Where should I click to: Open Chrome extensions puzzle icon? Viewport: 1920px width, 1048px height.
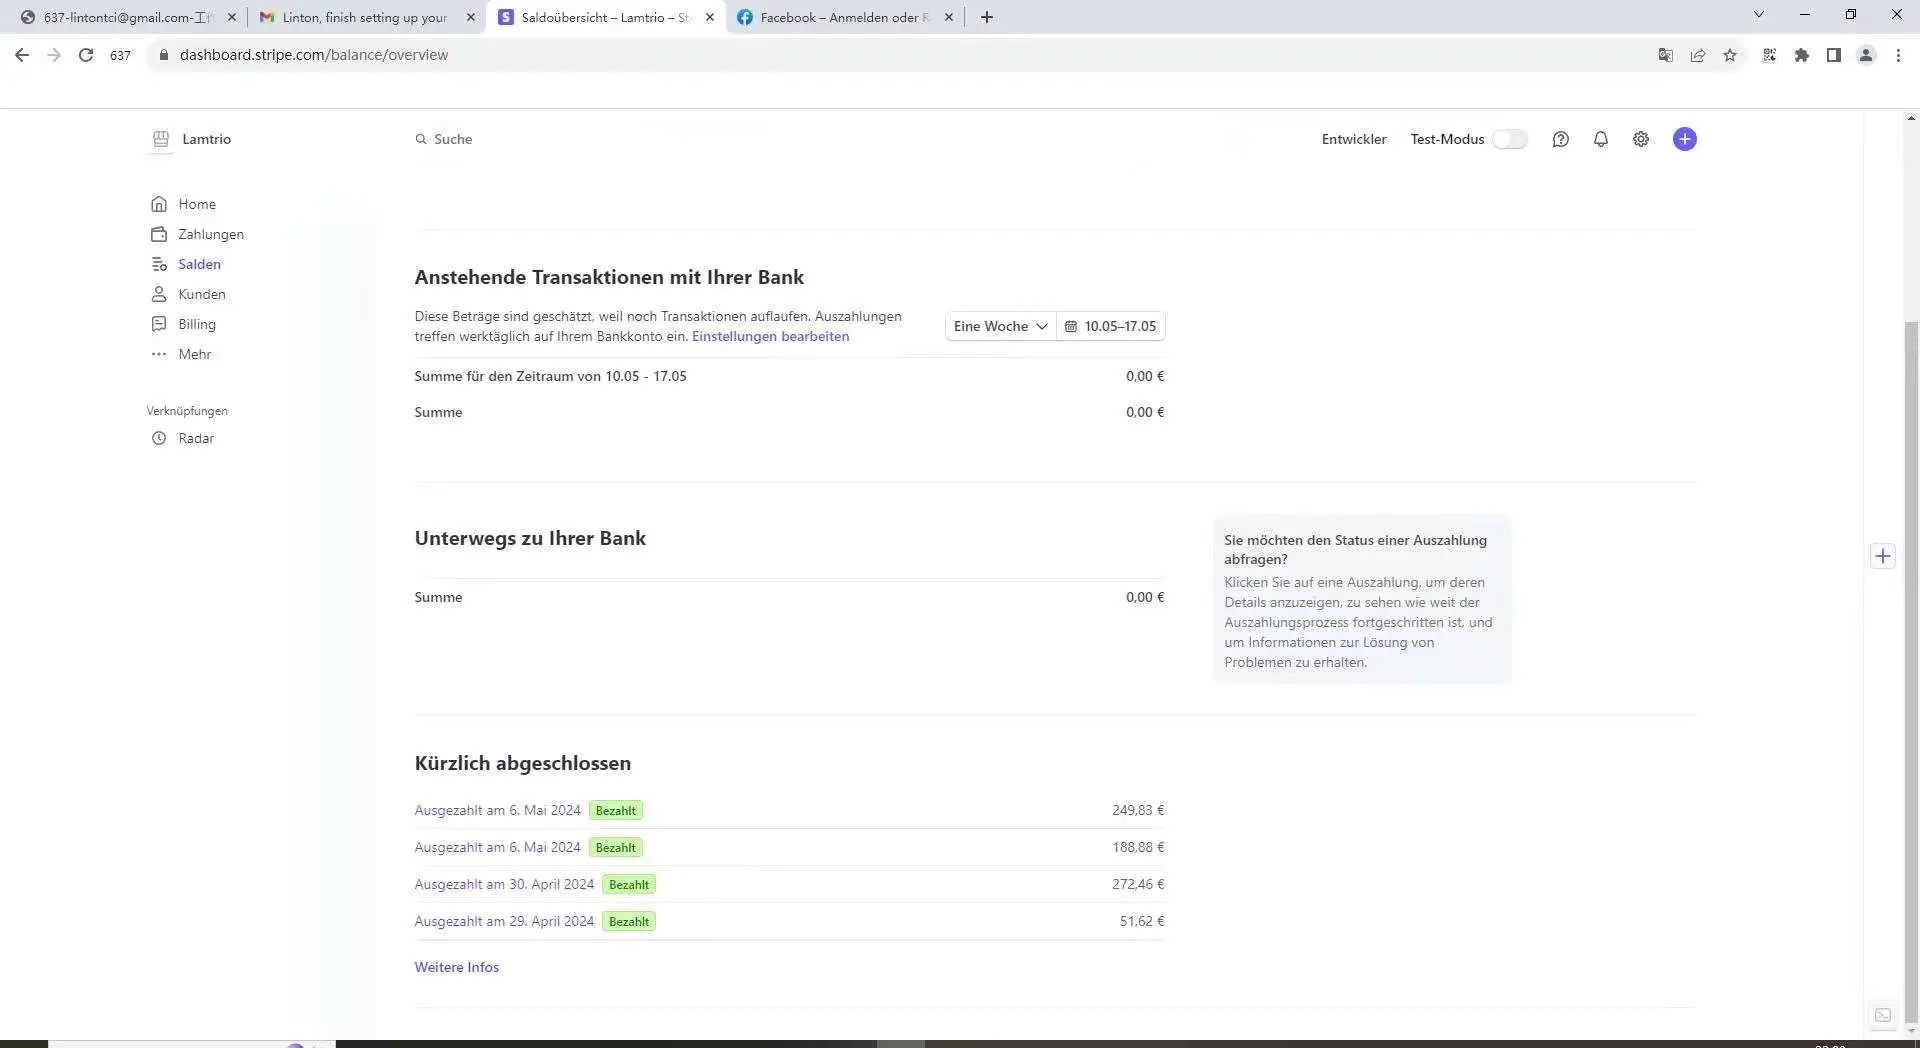click(1801, 55)
